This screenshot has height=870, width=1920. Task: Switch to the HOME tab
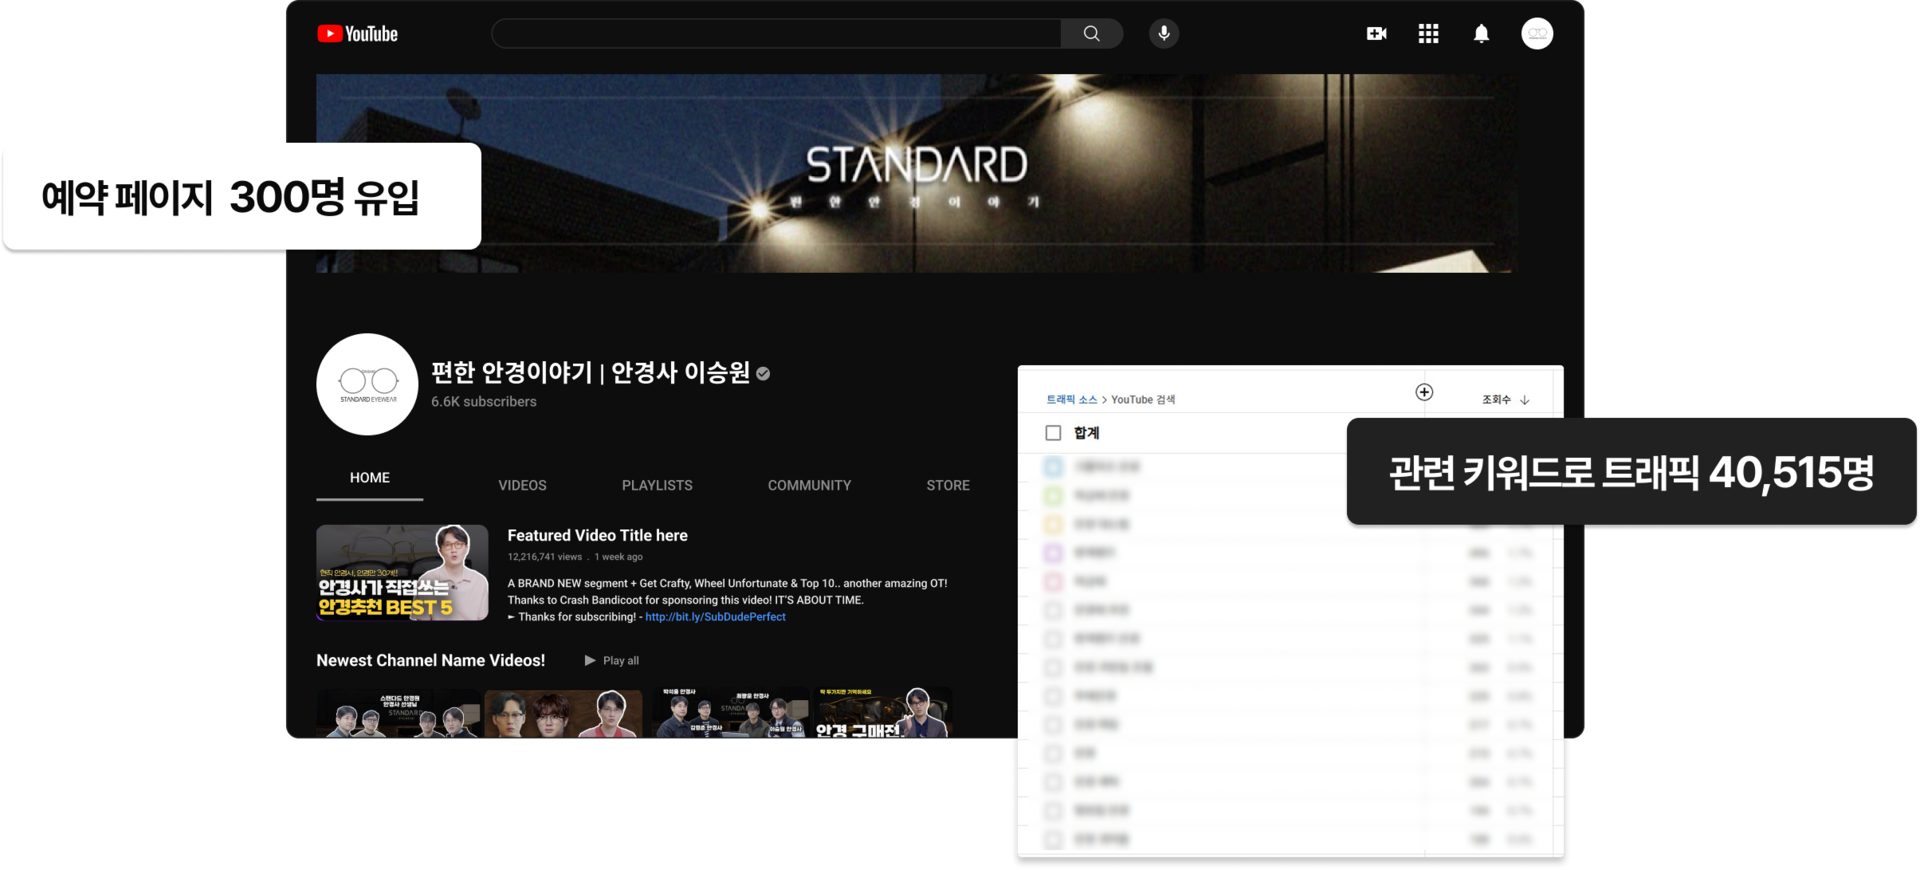(370, 478)
